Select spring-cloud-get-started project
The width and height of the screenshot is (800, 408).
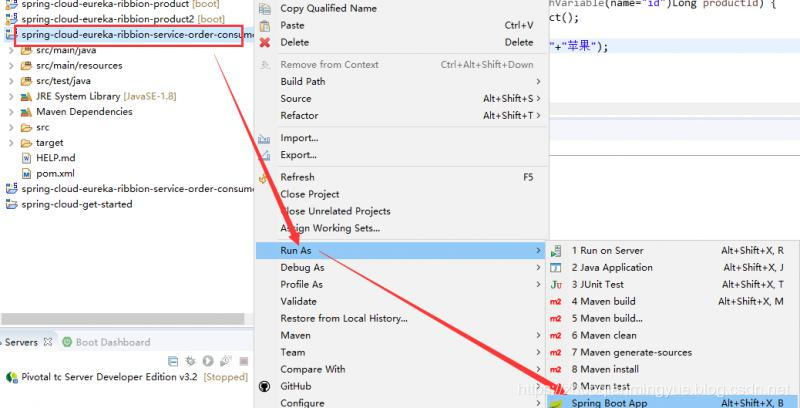(77, 204)
